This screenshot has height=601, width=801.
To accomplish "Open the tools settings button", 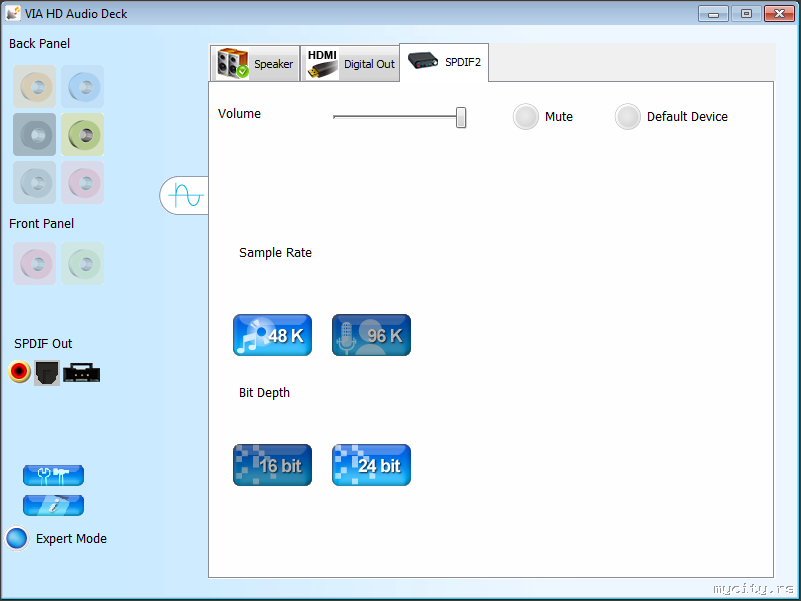I will click(53, 475).
